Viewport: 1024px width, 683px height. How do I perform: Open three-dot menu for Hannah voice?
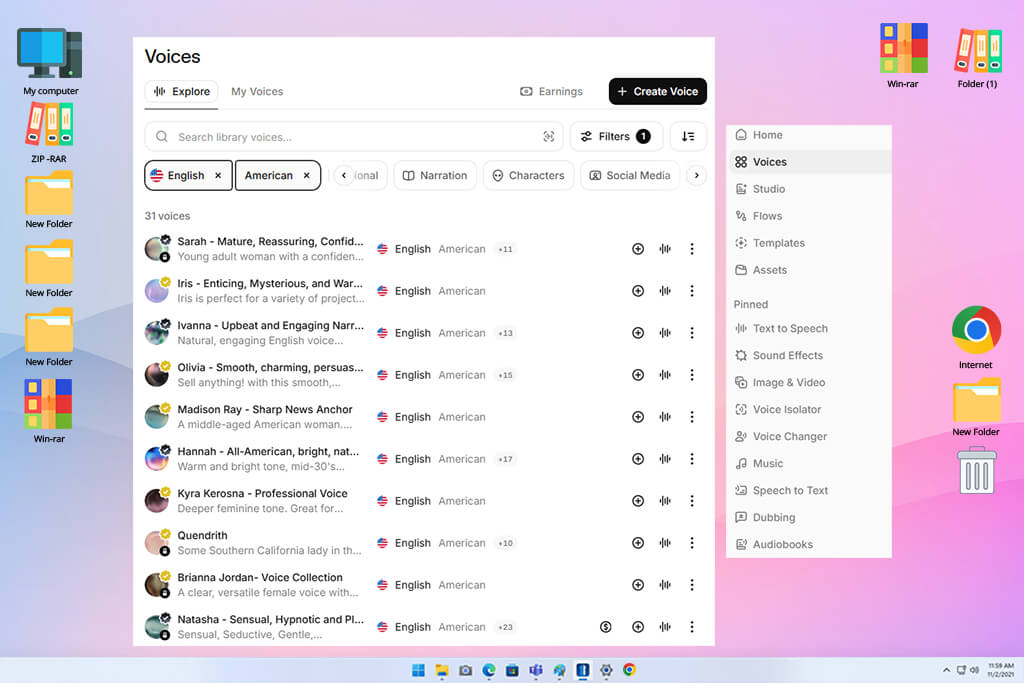692,459
